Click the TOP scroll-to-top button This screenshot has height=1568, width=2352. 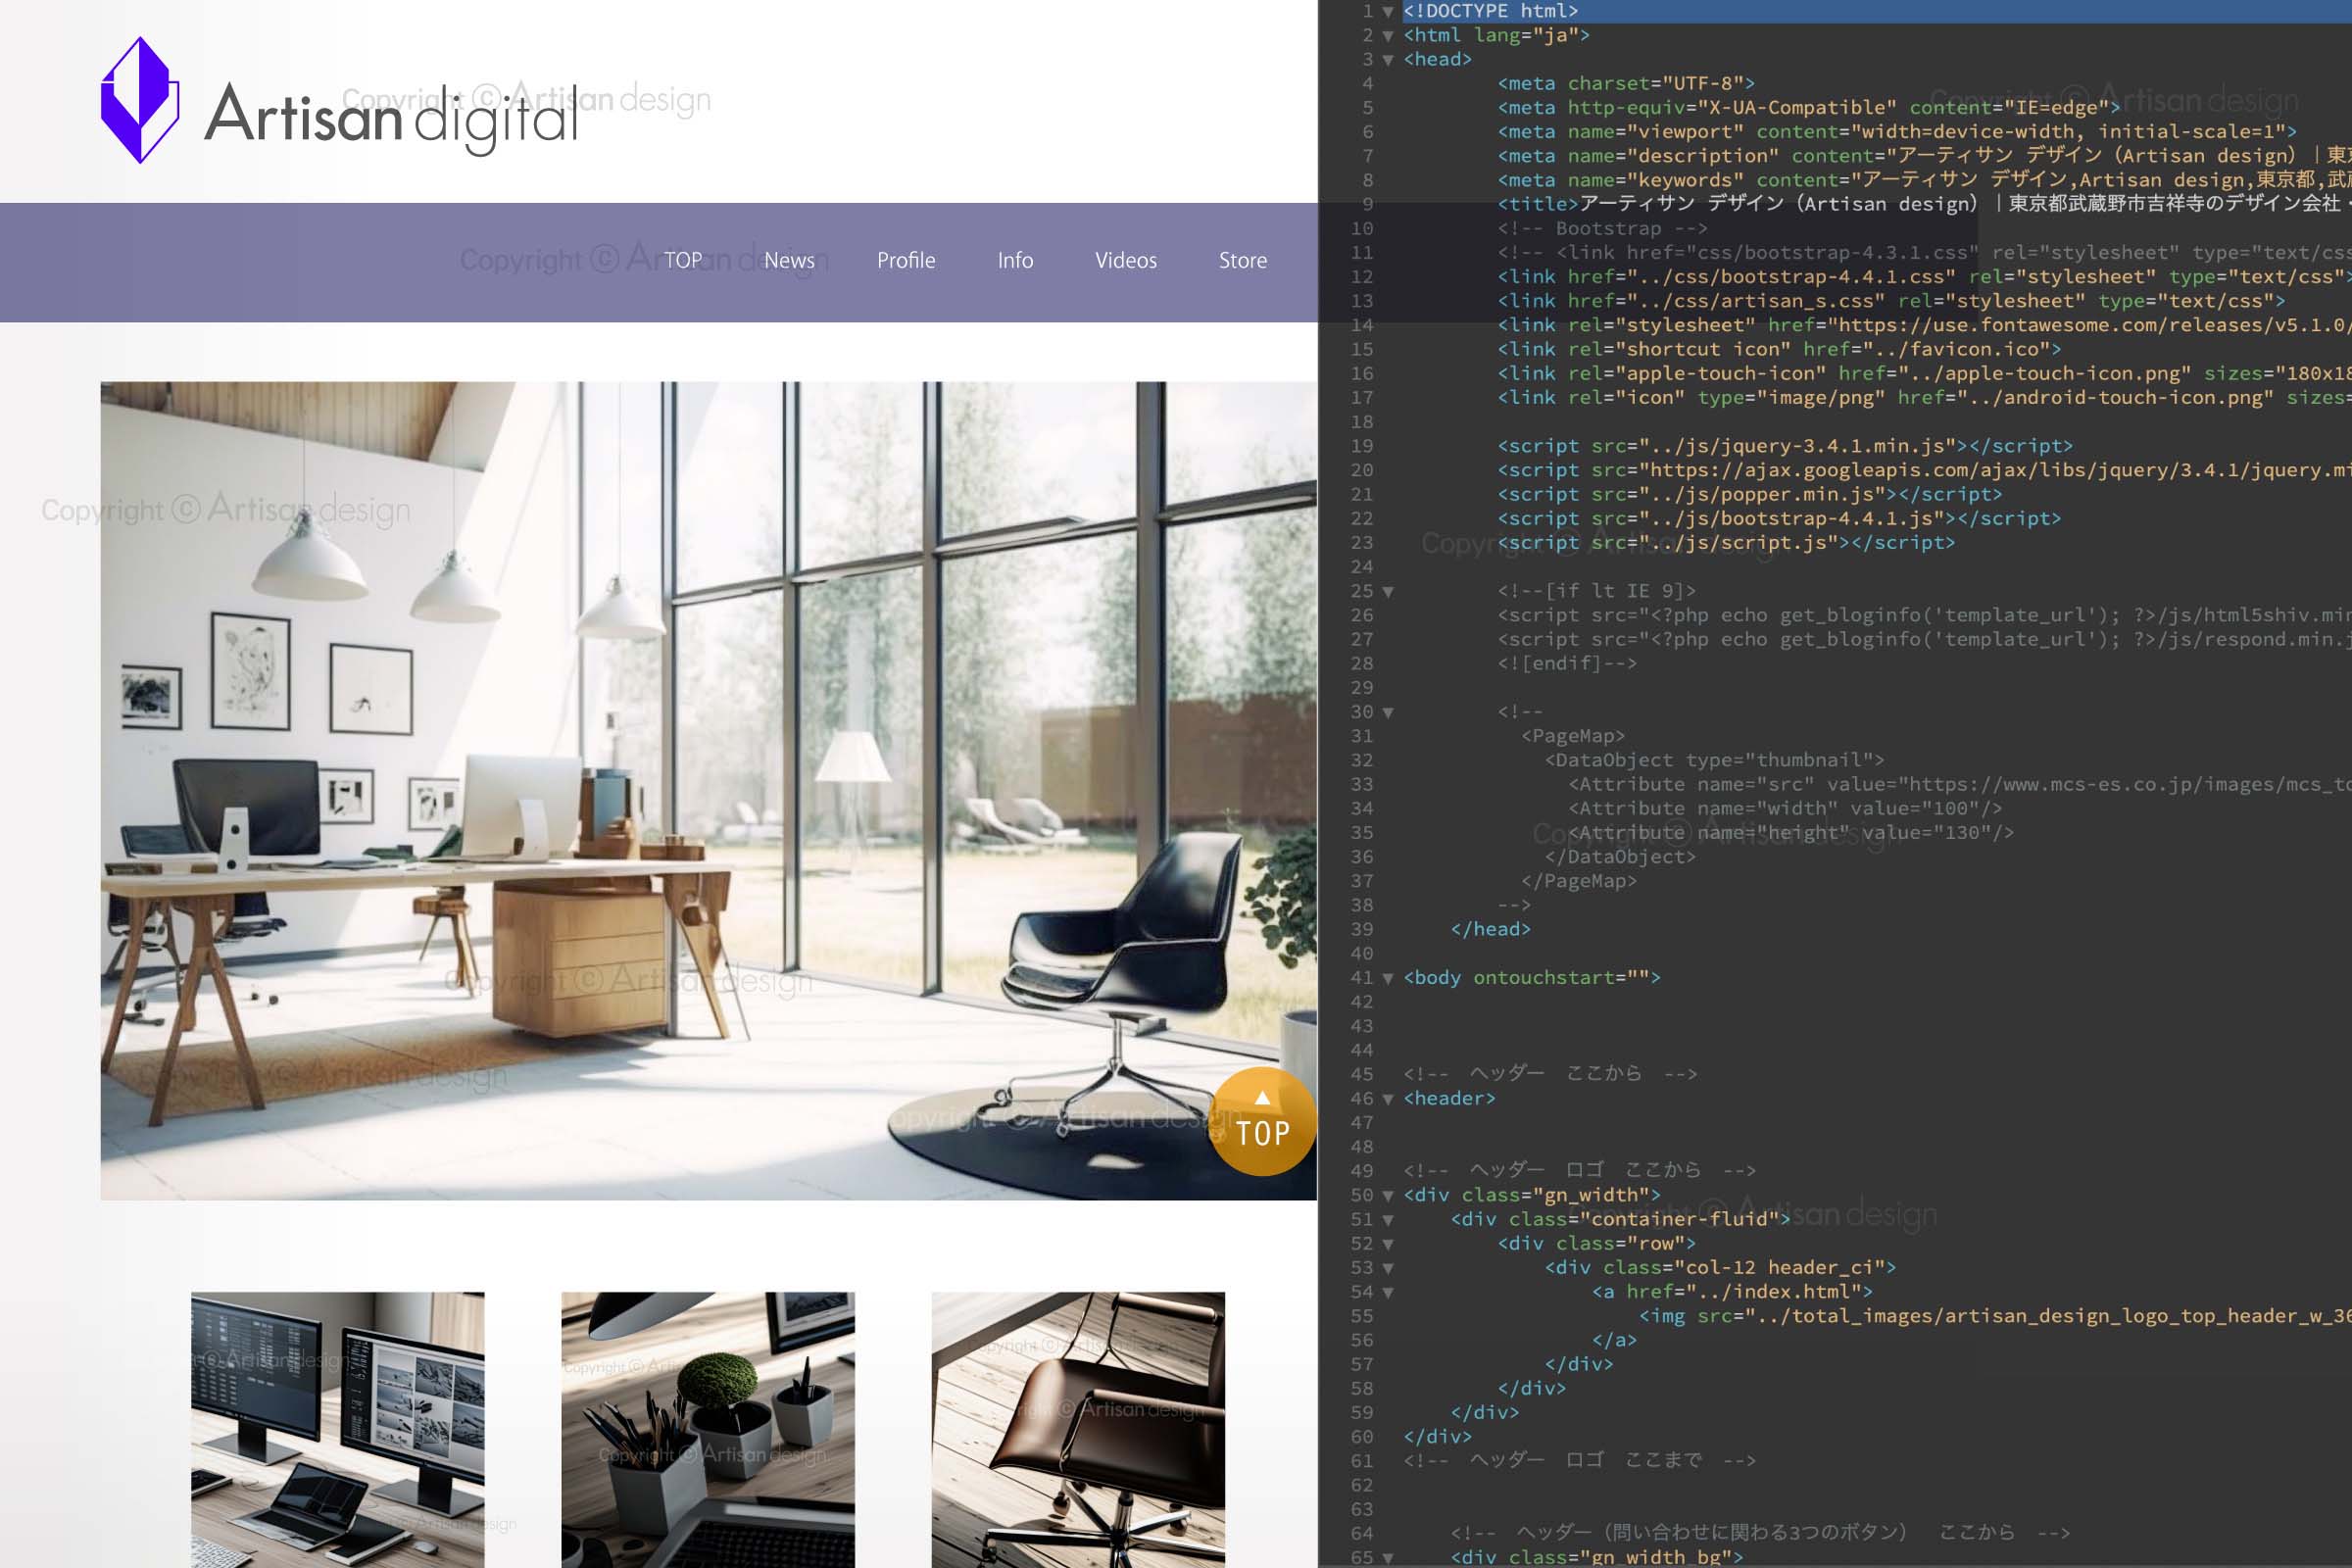tap(1263, 1127)
